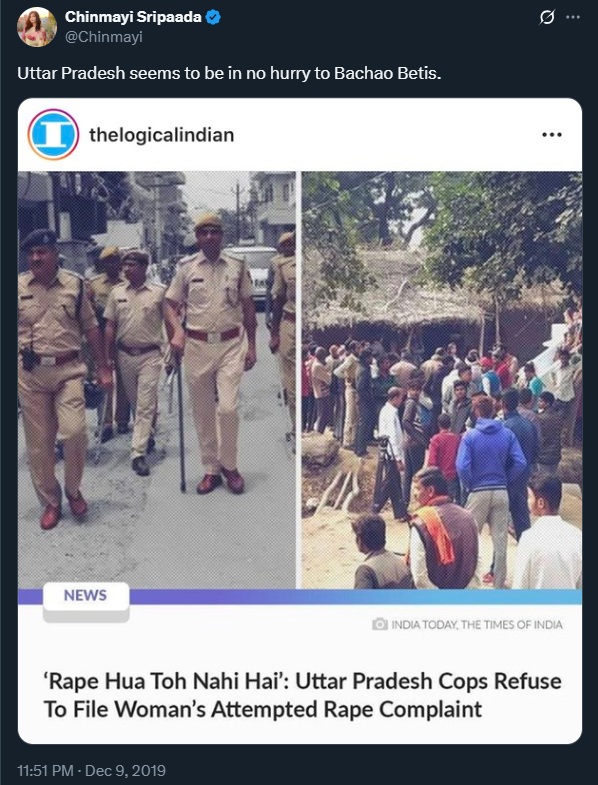
Task: Click the Chinmayi Sripaada display name
Action: [133, 17]
